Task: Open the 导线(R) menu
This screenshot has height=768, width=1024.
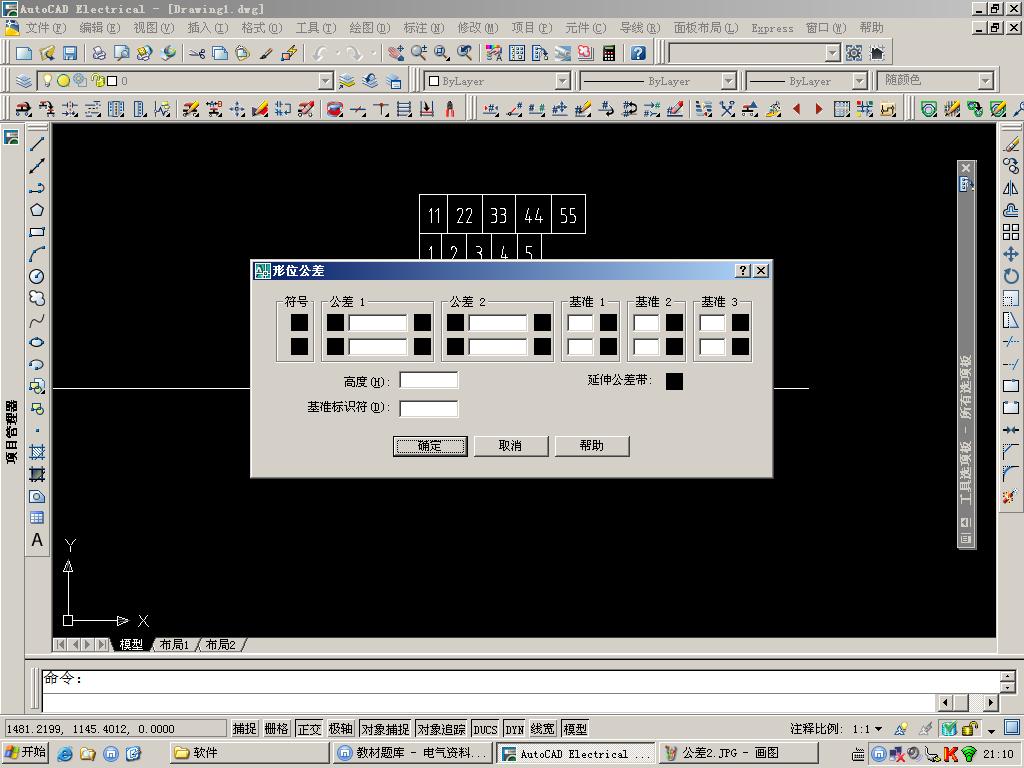Action: 640,28
